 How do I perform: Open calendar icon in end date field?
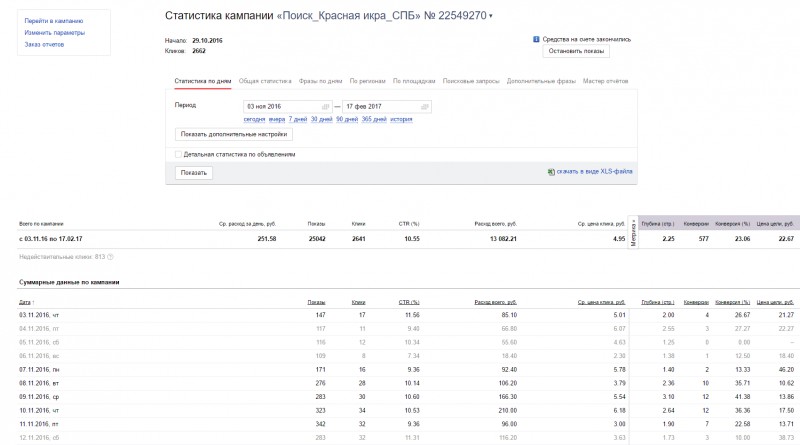pyautogui.click(x=424, y=107)
